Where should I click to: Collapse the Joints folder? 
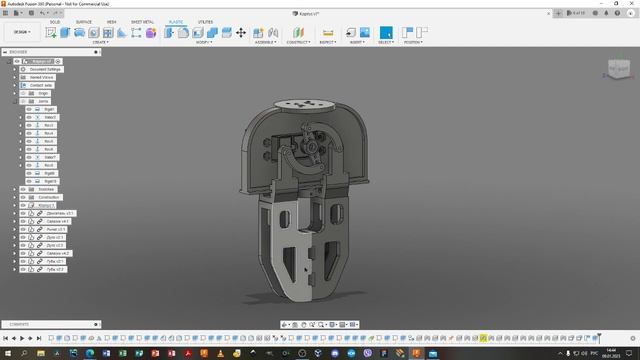point(15,101)
